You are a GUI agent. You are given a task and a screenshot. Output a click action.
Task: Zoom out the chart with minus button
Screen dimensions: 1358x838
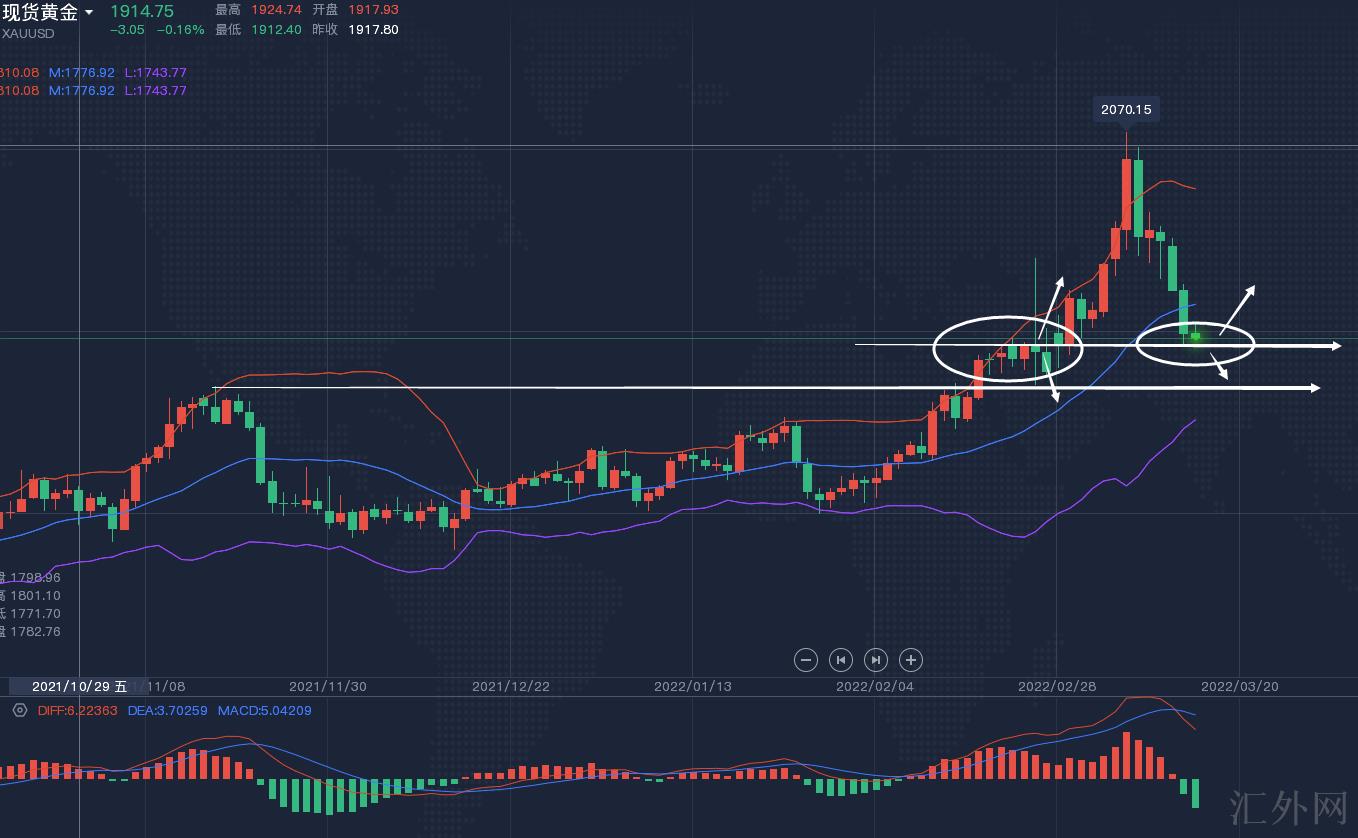(805, 659)
